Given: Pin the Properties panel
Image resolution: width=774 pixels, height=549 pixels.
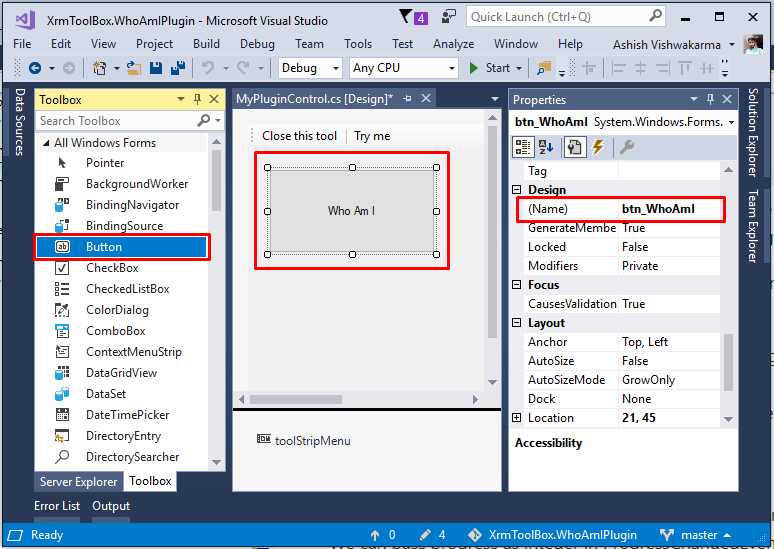Looking at the screenshot, I should pyautogui.click(x=710, y=99).
